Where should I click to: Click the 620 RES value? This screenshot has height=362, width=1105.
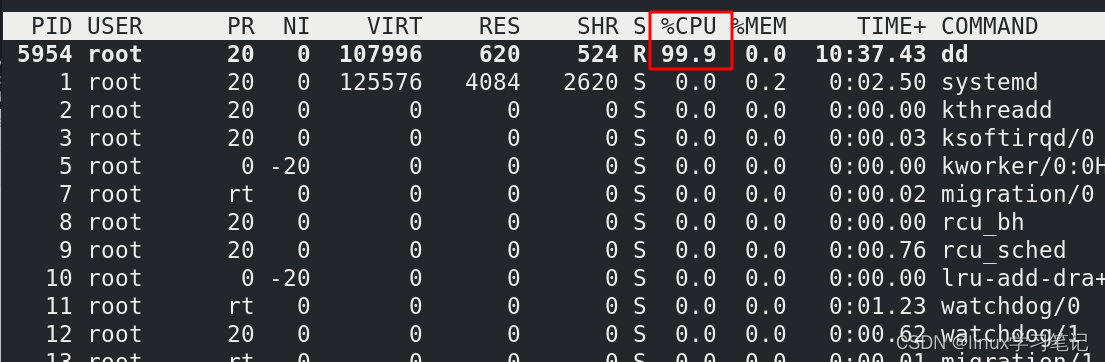[x=500, y=54]
